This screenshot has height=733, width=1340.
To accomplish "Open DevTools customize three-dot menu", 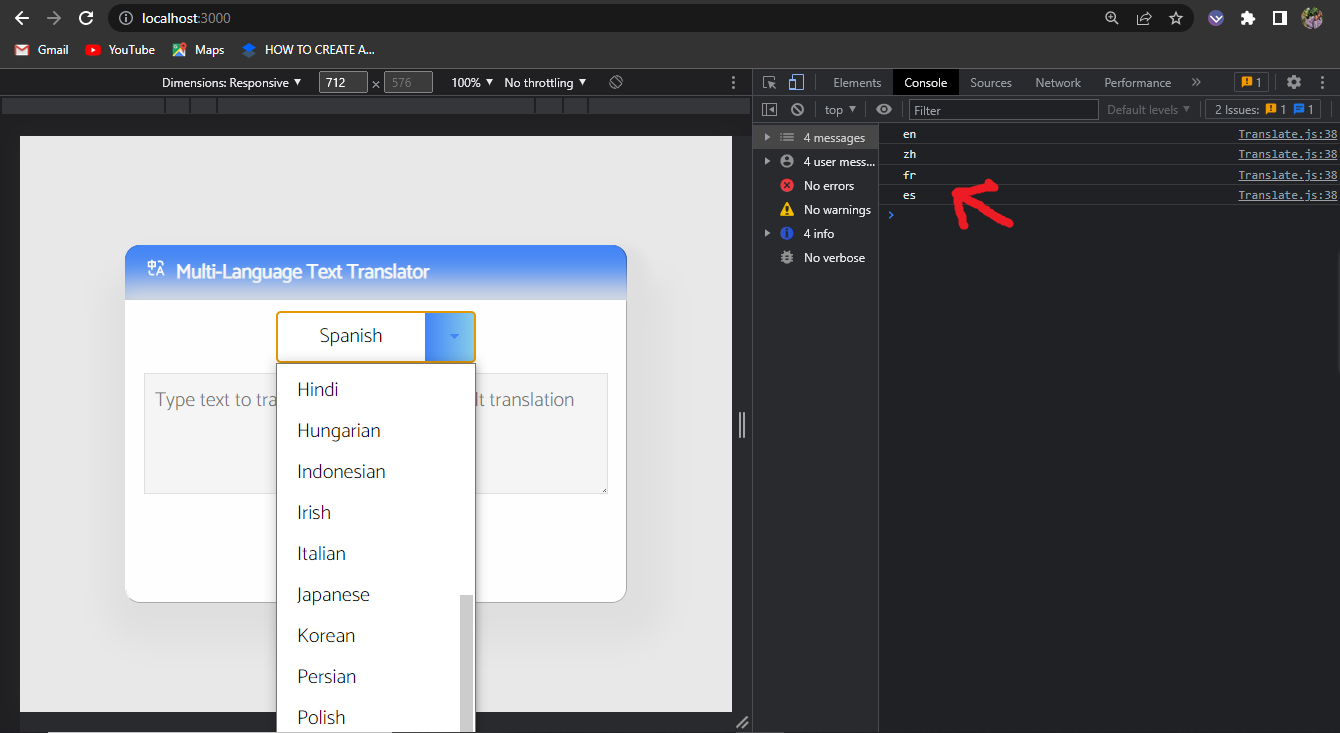I will pos(1323,82).
